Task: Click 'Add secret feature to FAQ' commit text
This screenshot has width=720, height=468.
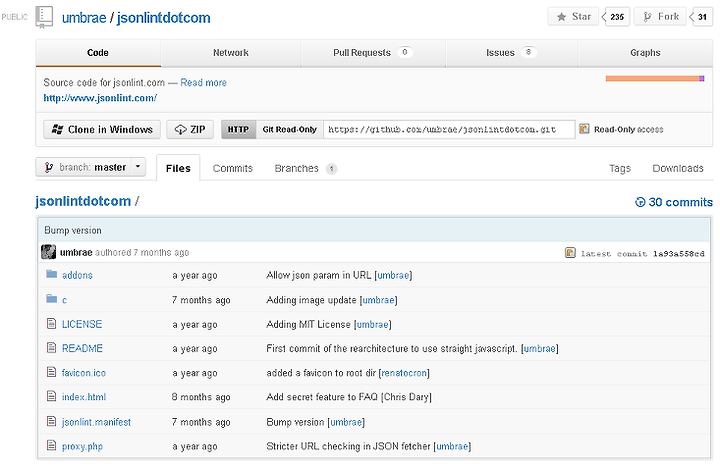Action: (x=322, y=397)
